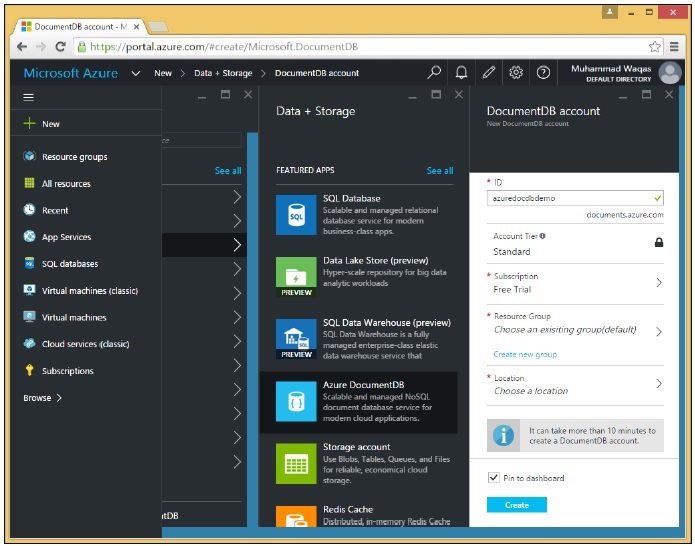Click the help question mark icon
This screenshot has width=695, height=546.
pyautogui.click(x=543, y=72)
